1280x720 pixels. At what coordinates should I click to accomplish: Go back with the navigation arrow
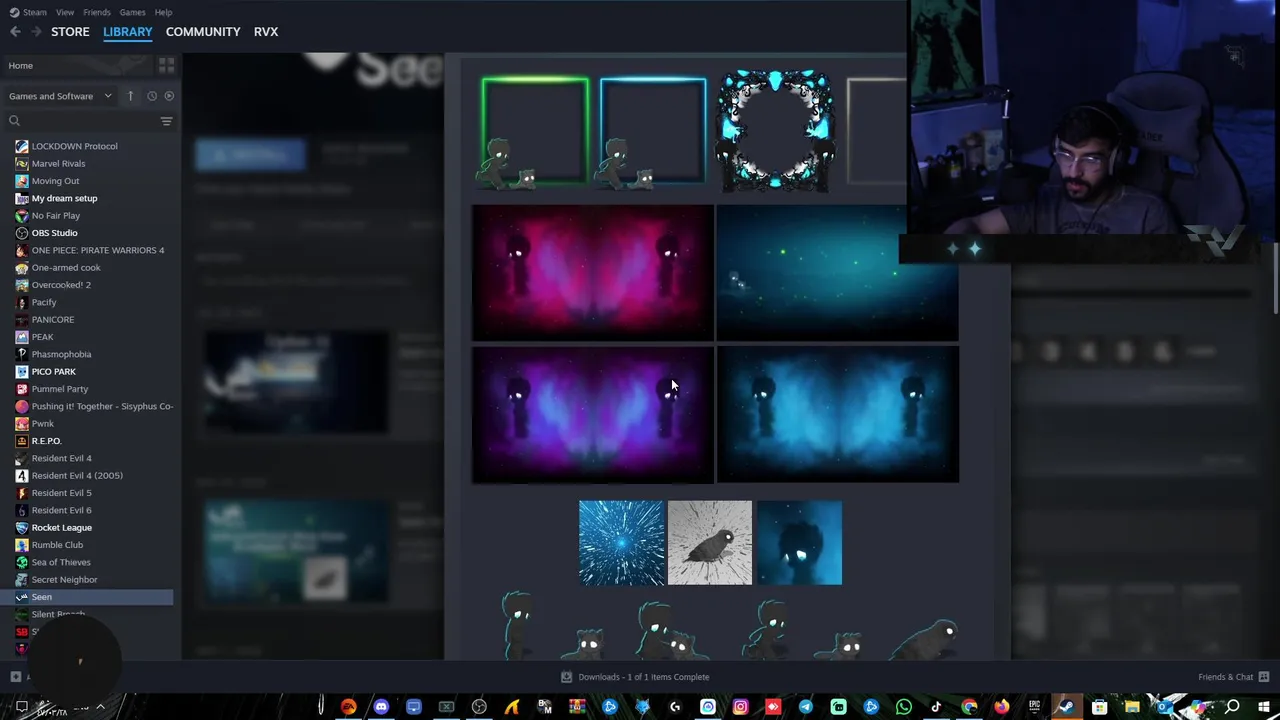click(15, 32)
